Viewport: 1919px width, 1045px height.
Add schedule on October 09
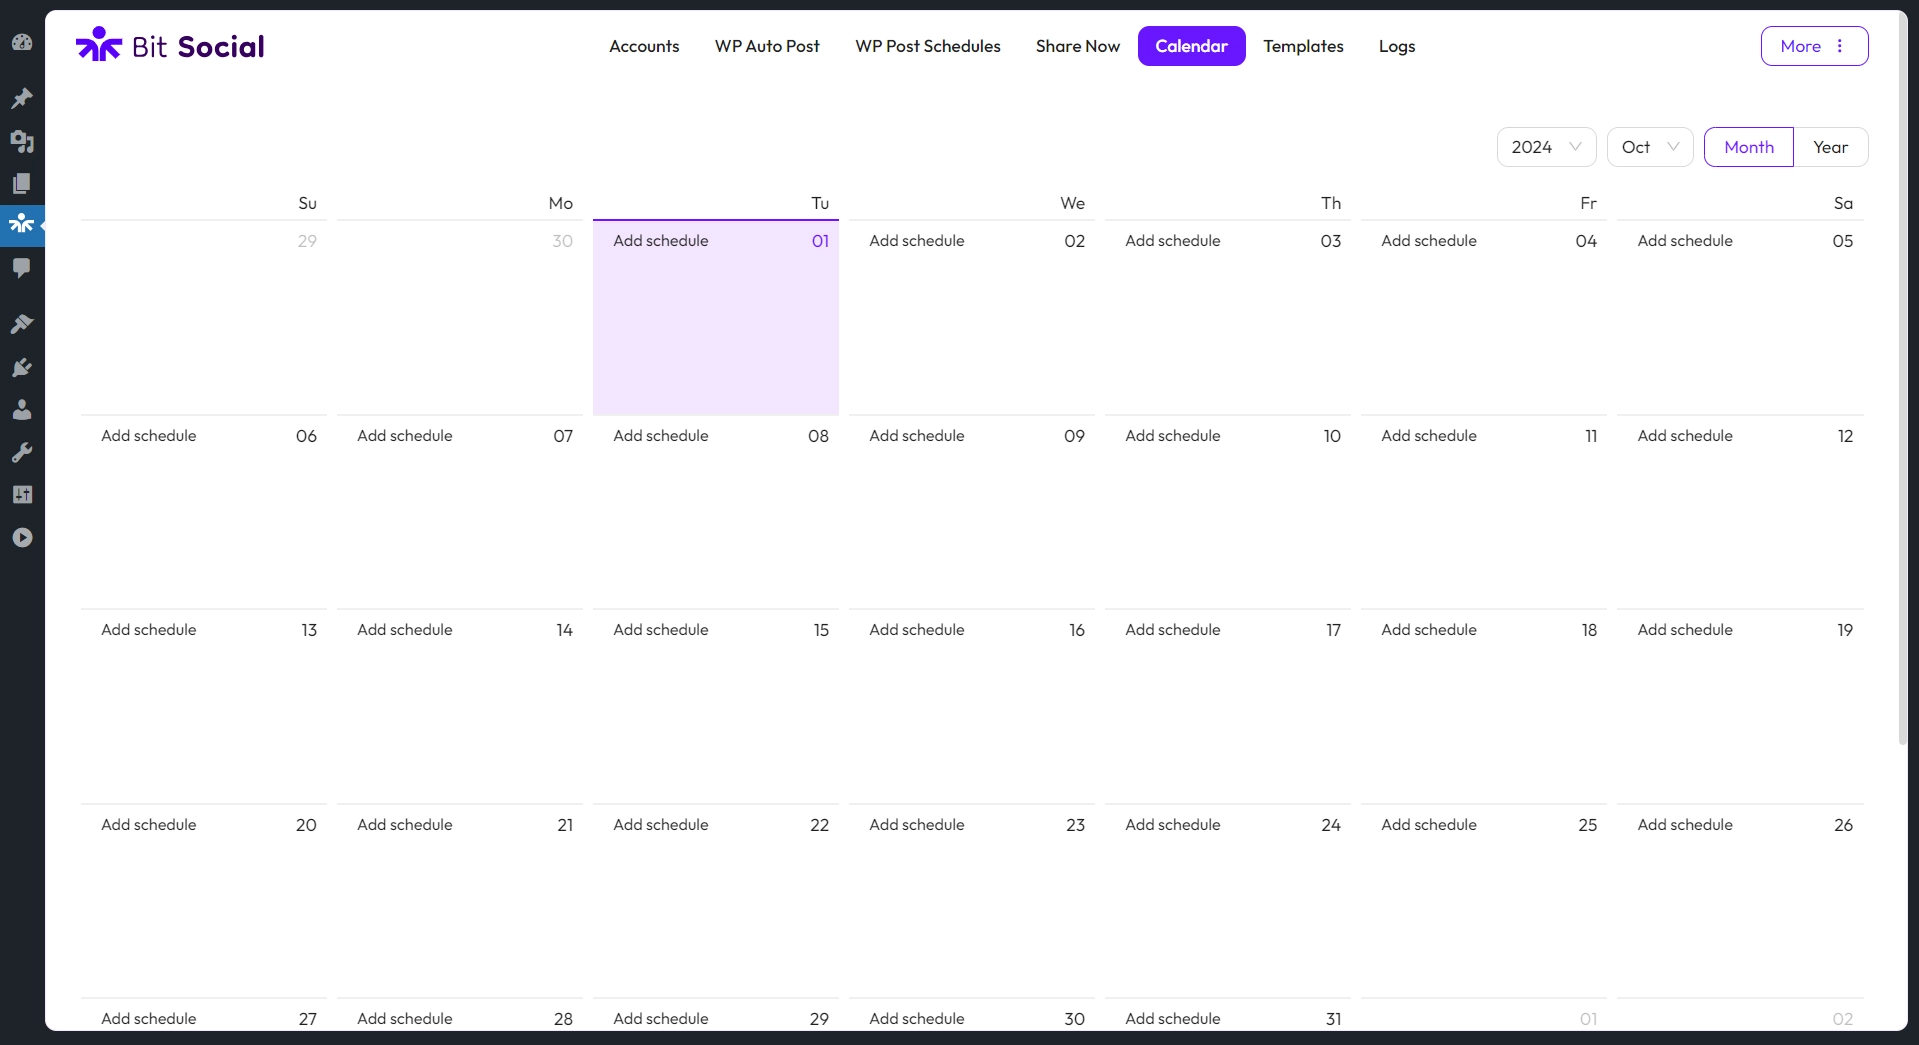tap(916, 436)
